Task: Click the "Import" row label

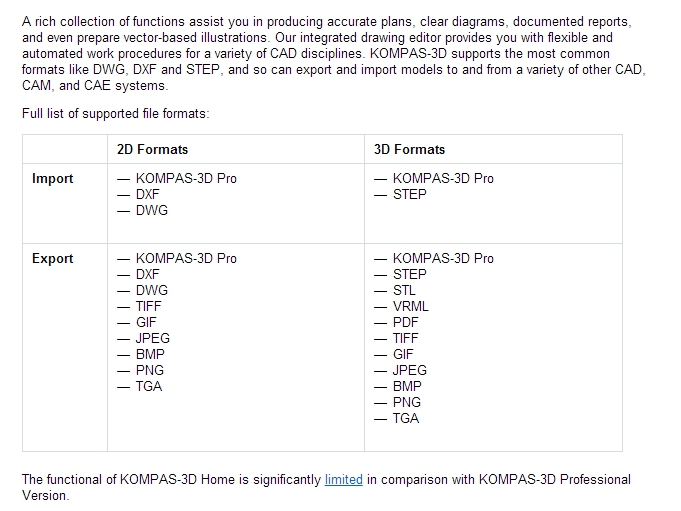Action: 52,178
